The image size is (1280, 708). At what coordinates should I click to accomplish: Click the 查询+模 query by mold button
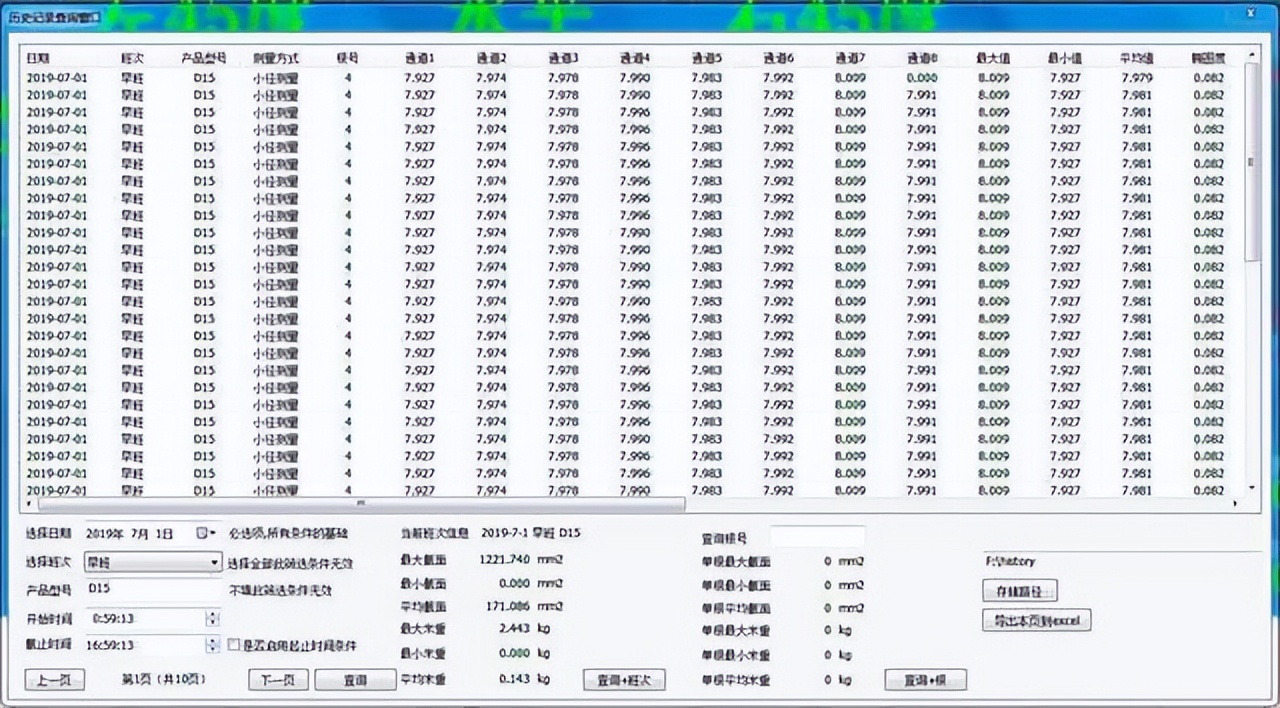pos(923,679)
